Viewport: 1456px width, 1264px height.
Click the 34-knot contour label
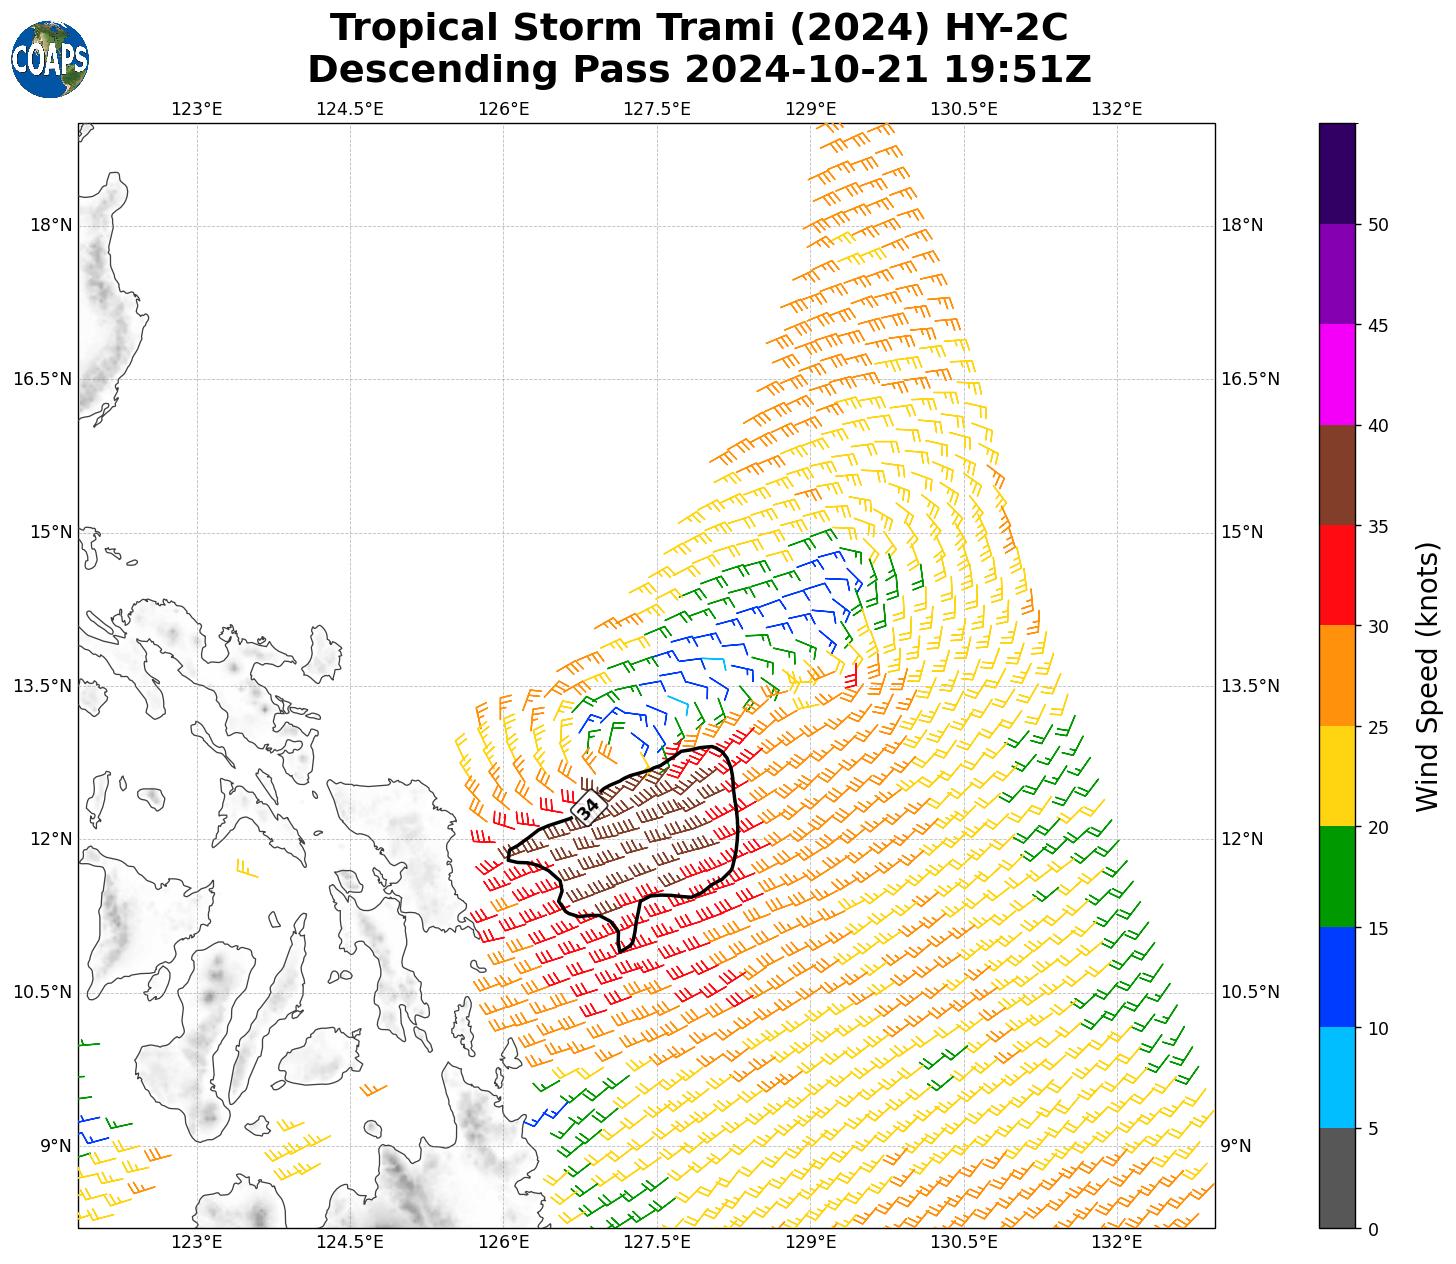[x=589, y=806]
